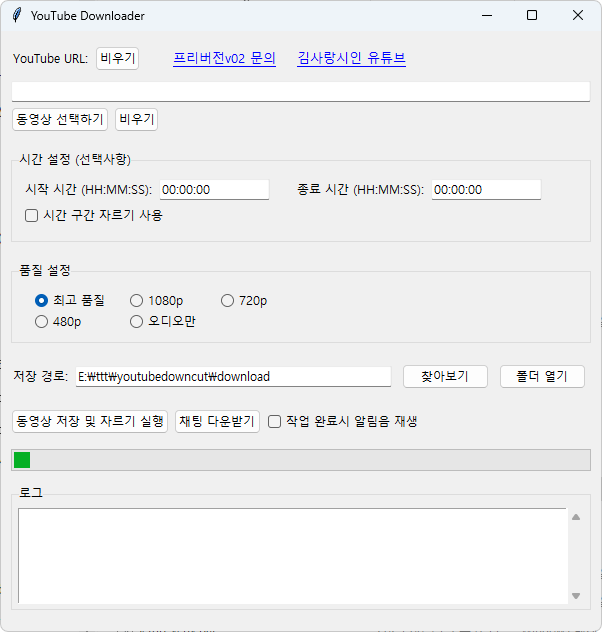Click the 채팅 다운받기 button
The height and width of the screenshot is (632, 602).
[x=217, y=422]
